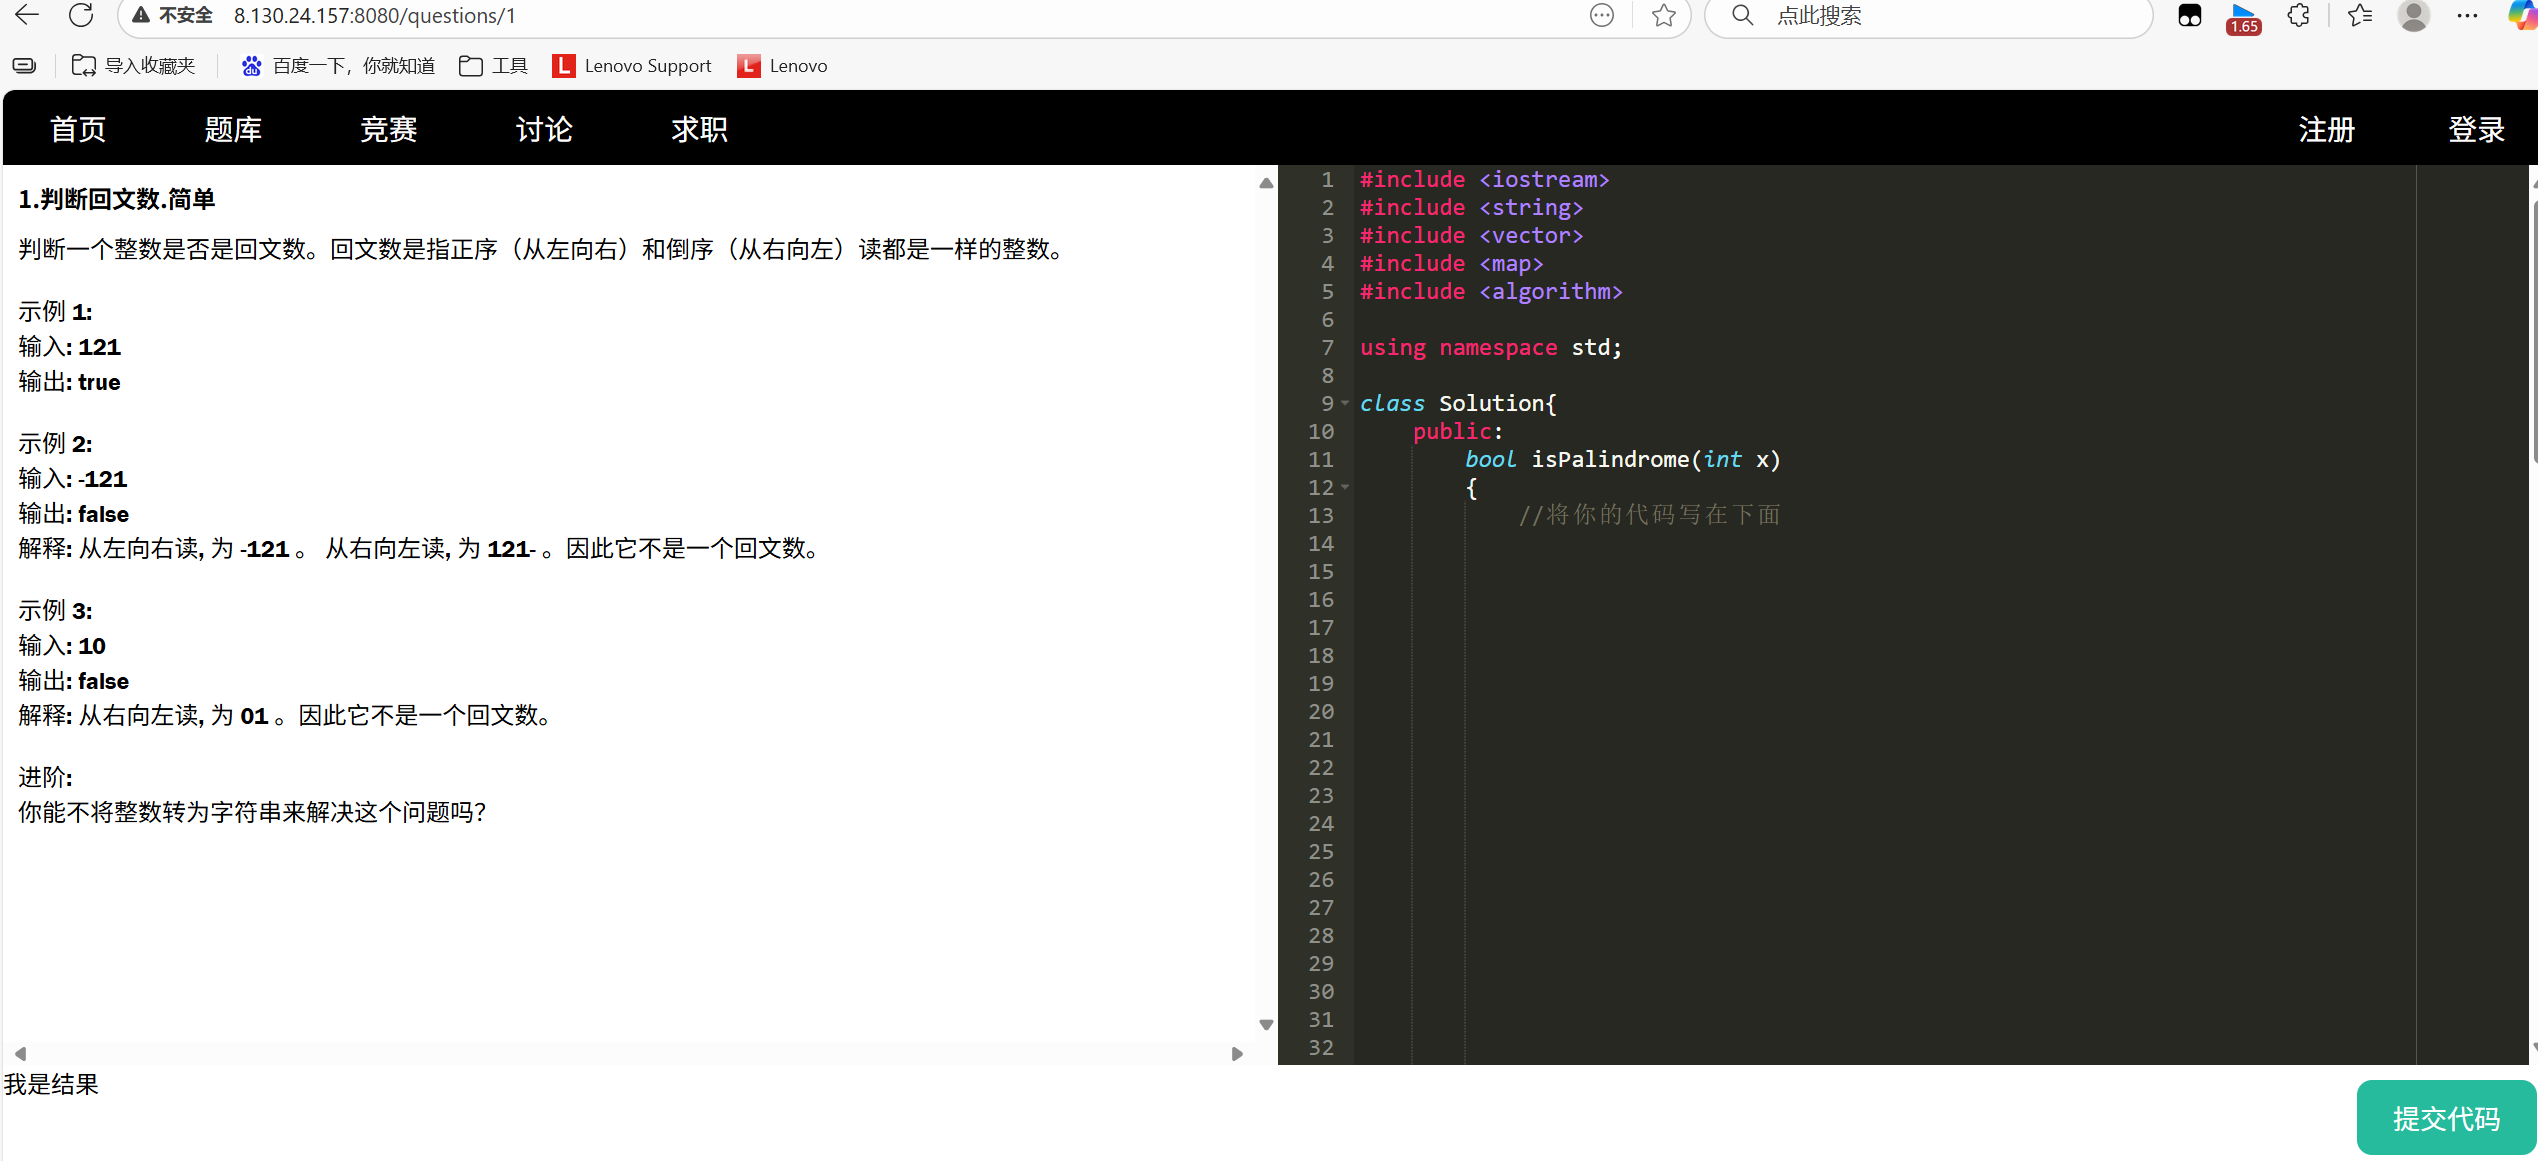
Task: Click 'using namespace std;' line
Action: tap(1490, 347)
